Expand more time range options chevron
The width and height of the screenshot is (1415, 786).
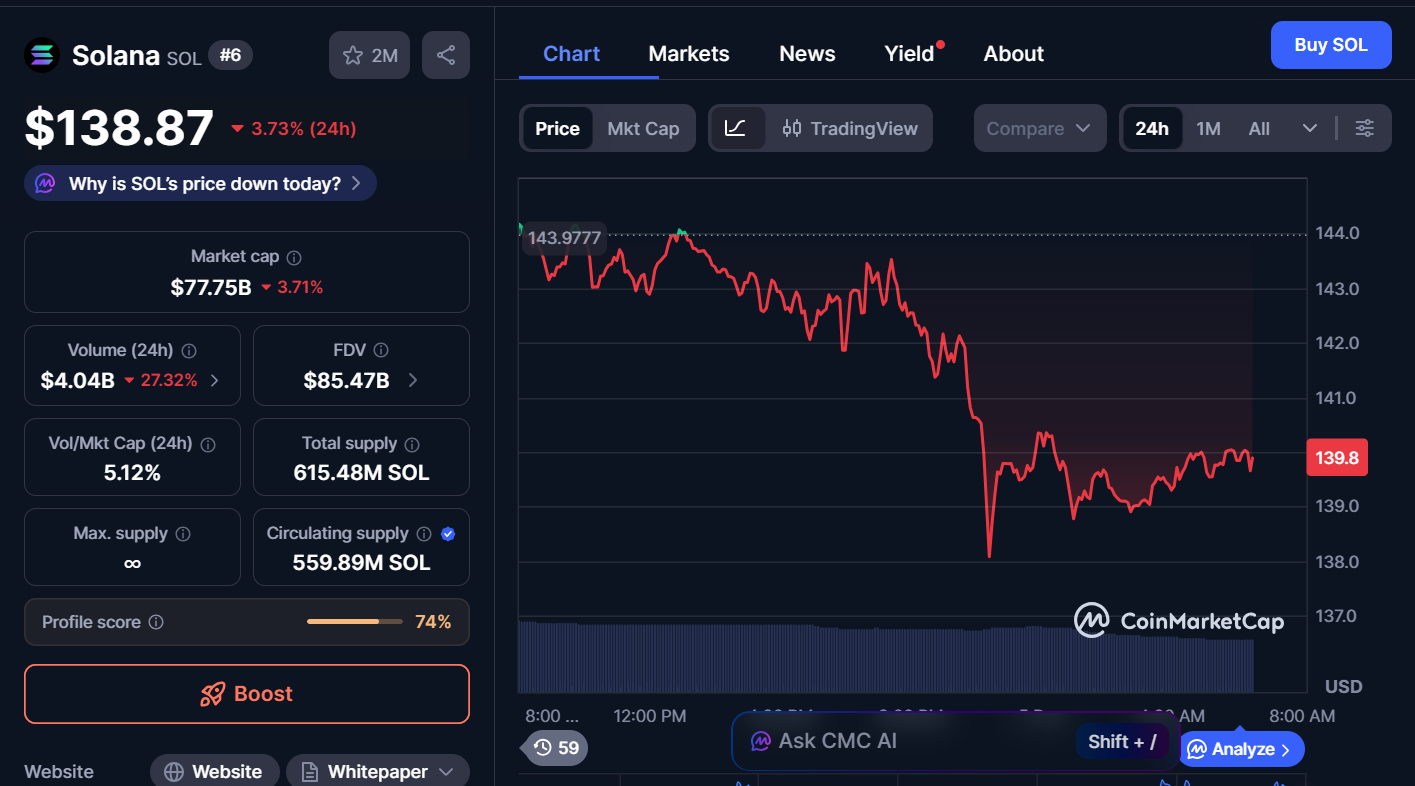click(x=1309, y=128)
